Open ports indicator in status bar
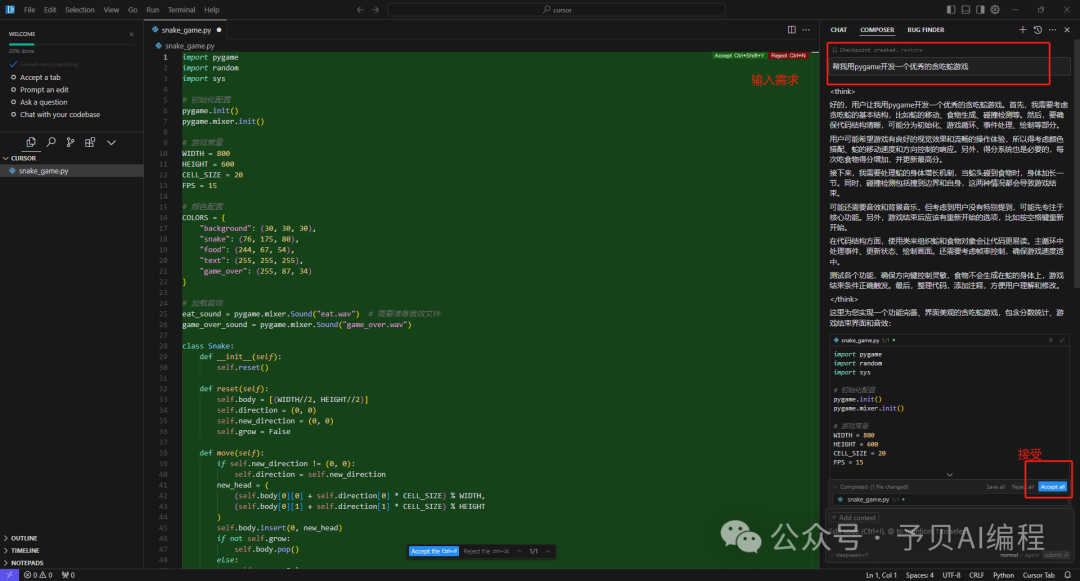This screenshot has width=1080, height=581. click(x=68, y=575)
